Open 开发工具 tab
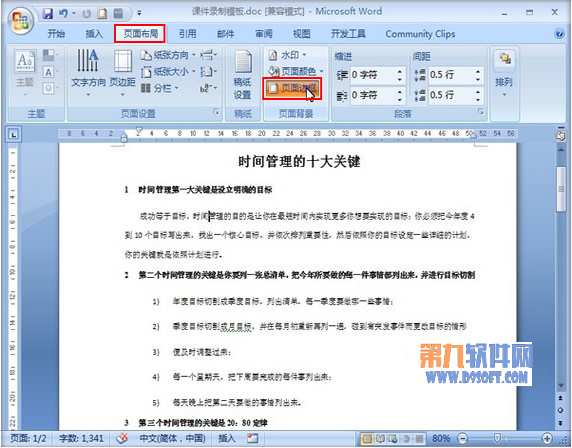This screenshot has width=572, height=448. (x=348, y=34)
